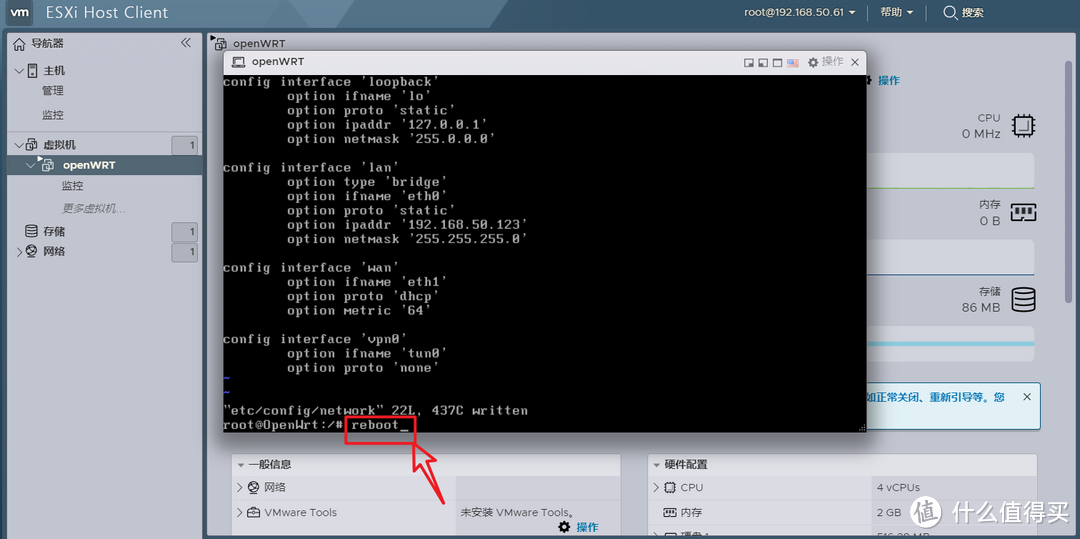The width and height of the screenshot is (1080, 539).
Task: Click the 虚拟机 virtual machines icon in navigator
Action: point(32,145)
